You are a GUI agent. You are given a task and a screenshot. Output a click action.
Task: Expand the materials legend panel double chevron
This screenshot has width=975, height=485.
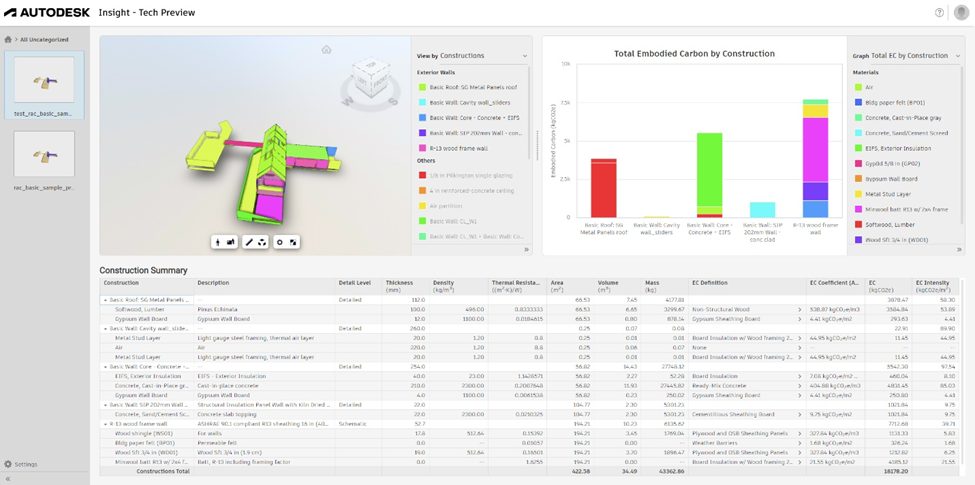coord(961,249)
